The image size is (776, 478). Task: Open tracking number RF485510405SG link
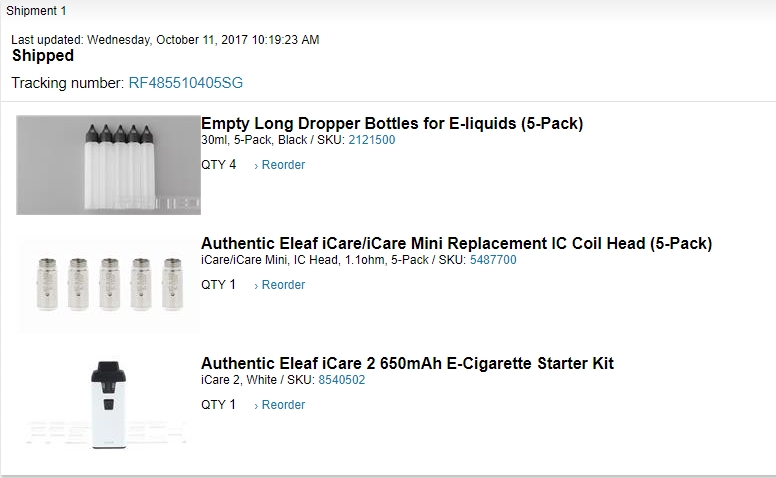pos(185,82)
